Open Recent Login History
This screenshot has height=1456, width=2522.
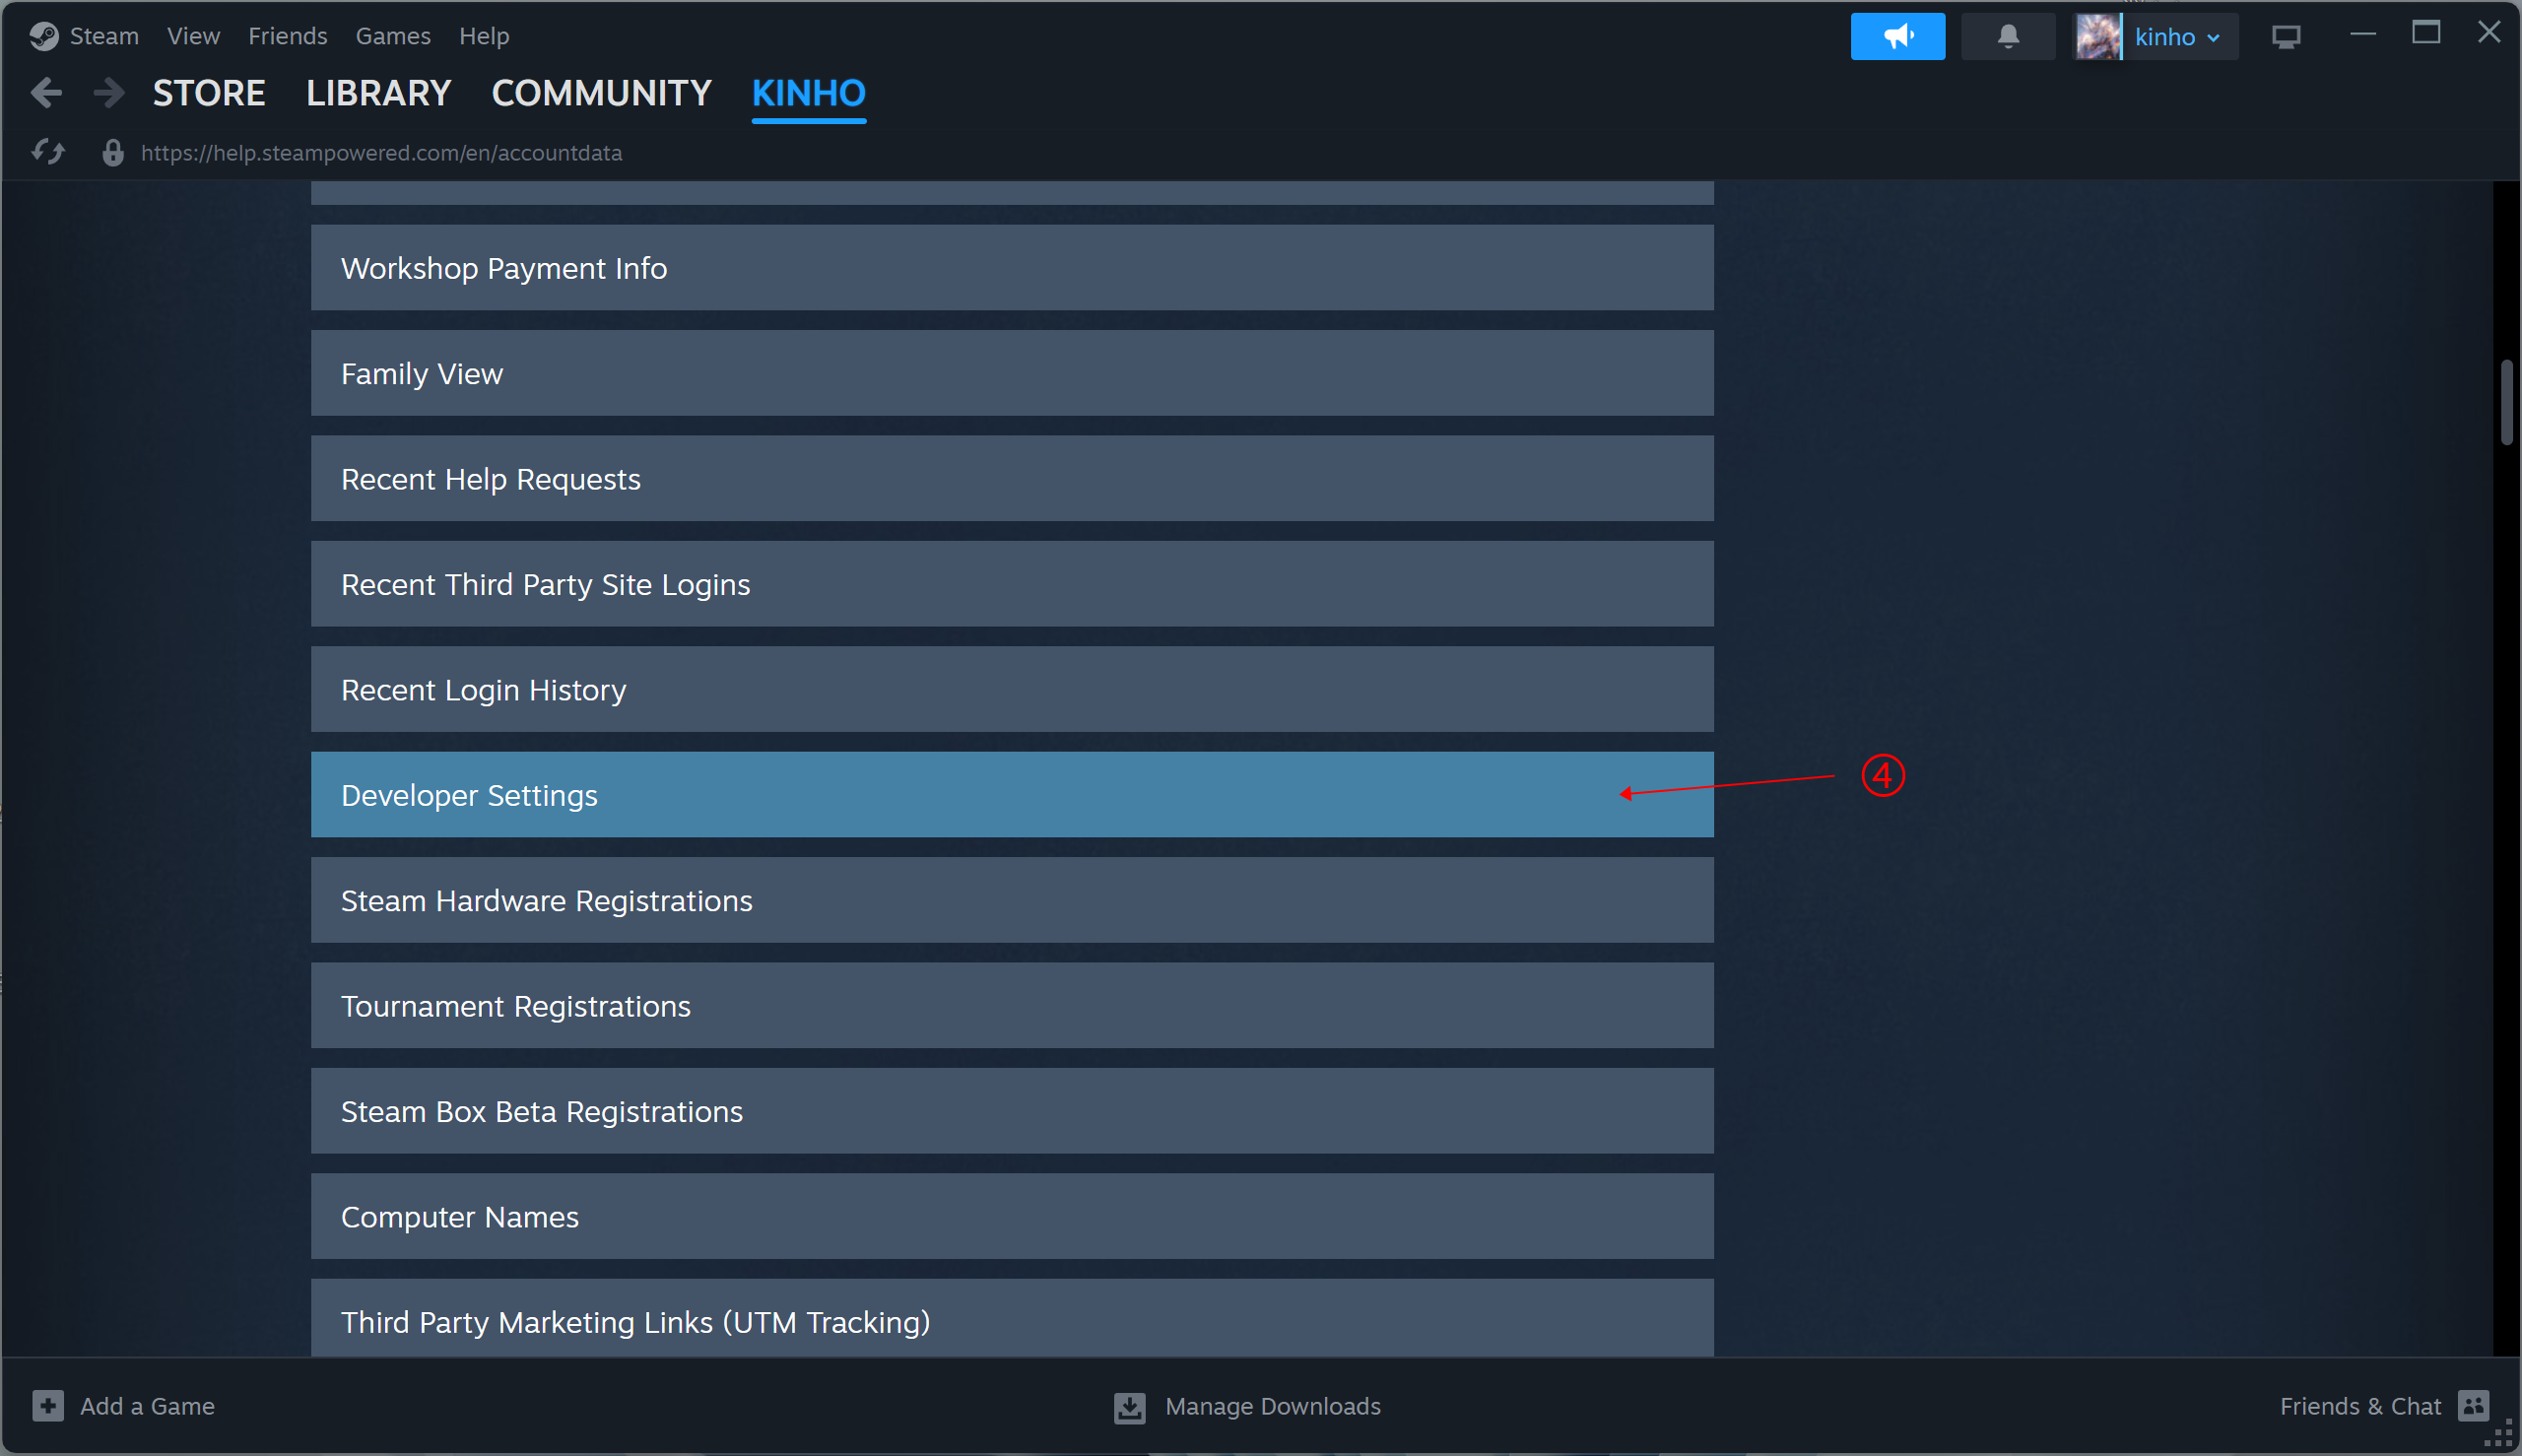tap(483, 690)
